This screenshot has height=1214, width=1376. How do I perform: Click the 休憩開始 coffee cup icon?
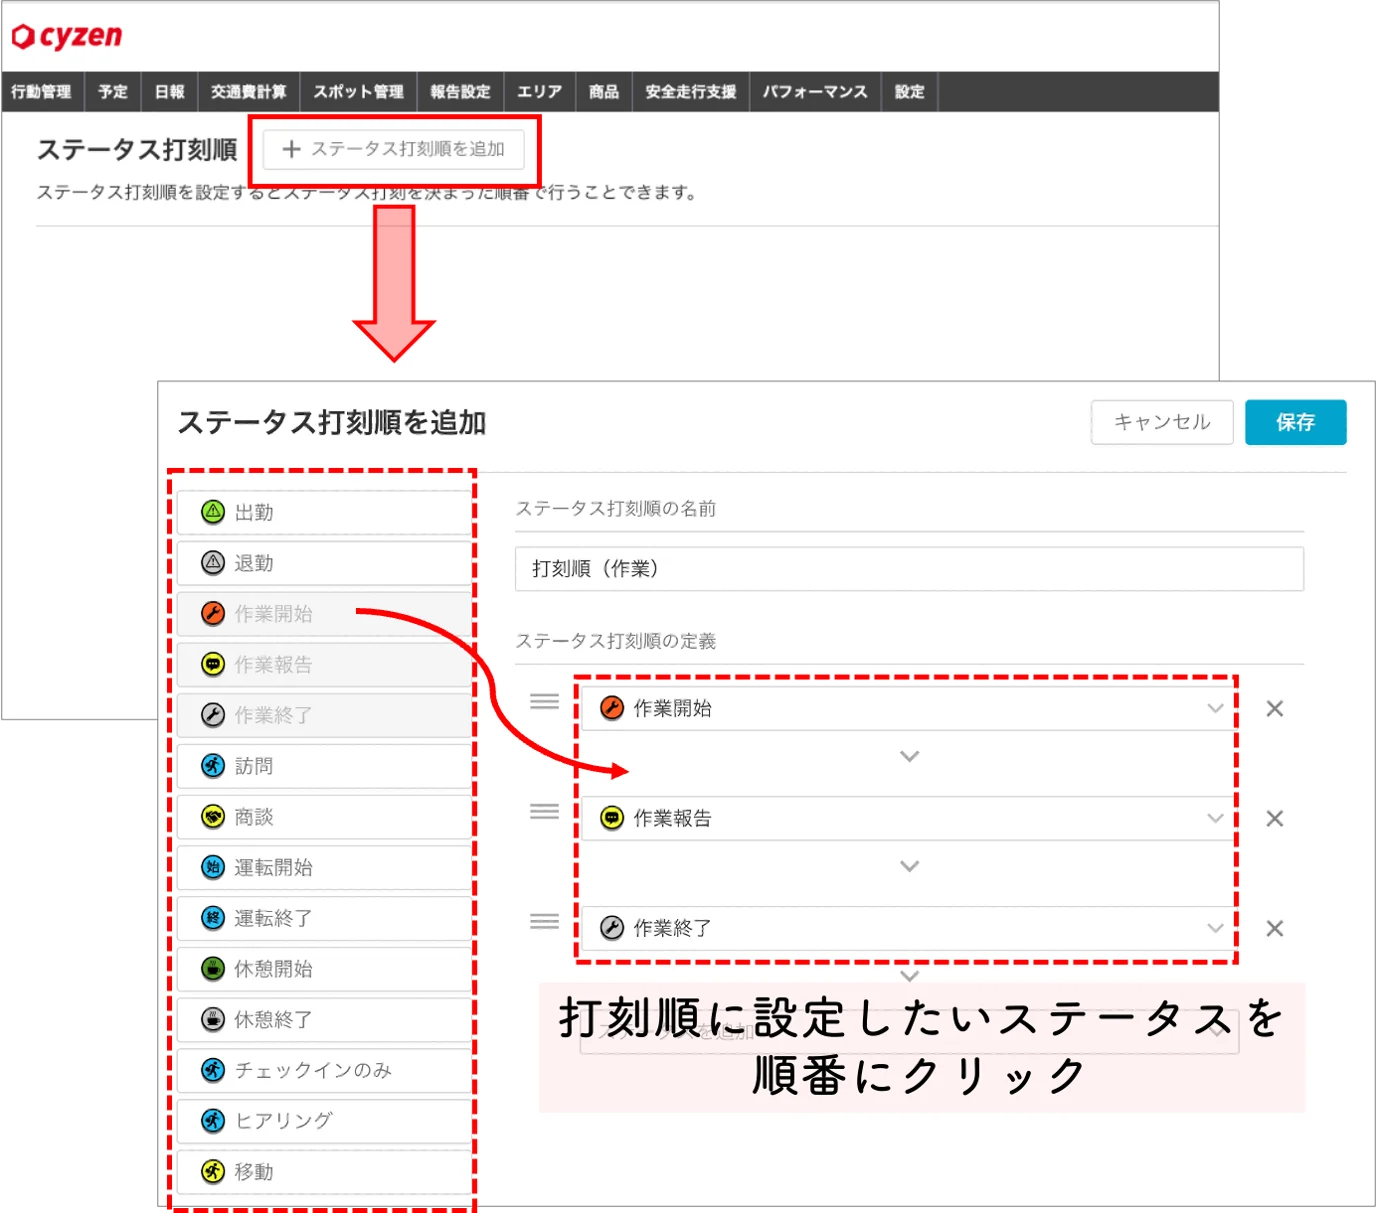213,968
